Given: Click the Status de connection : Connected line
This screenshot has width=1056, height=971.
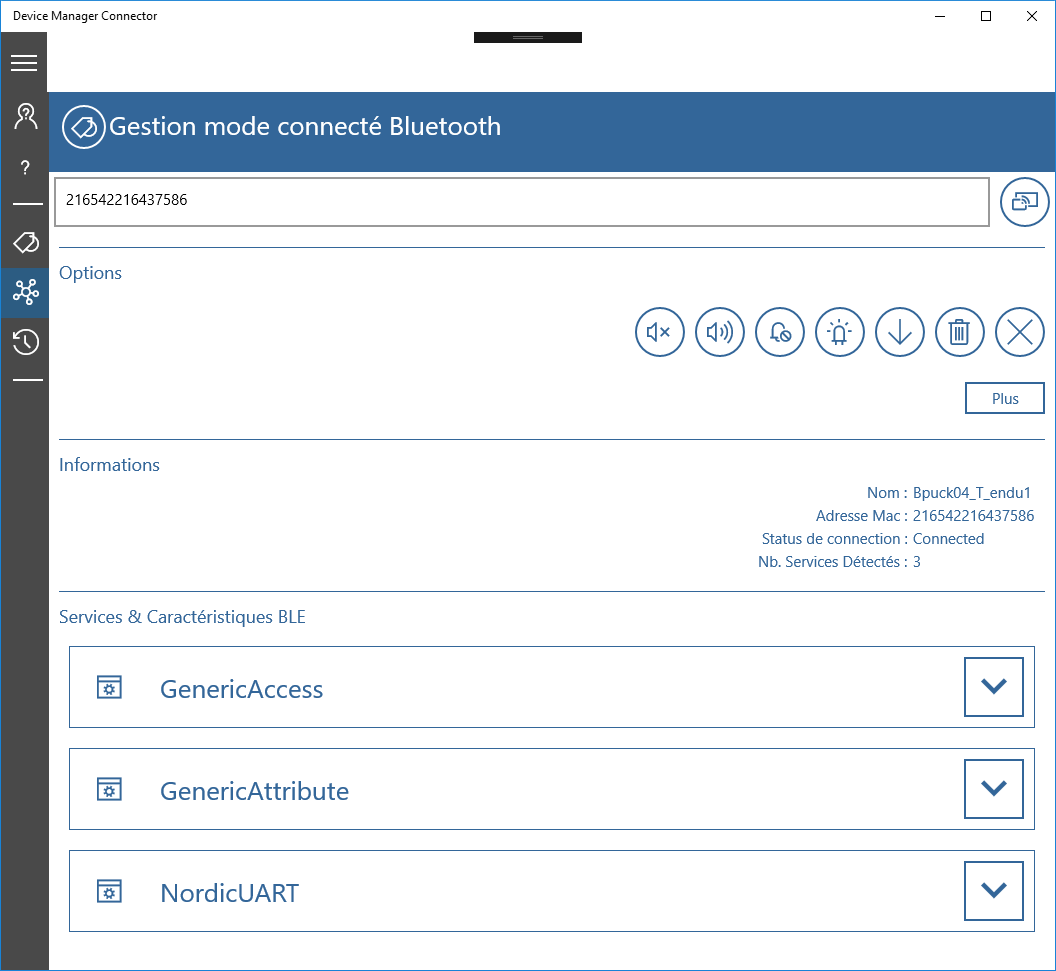Looking at the screenshot, I should [x=872, y=539].
